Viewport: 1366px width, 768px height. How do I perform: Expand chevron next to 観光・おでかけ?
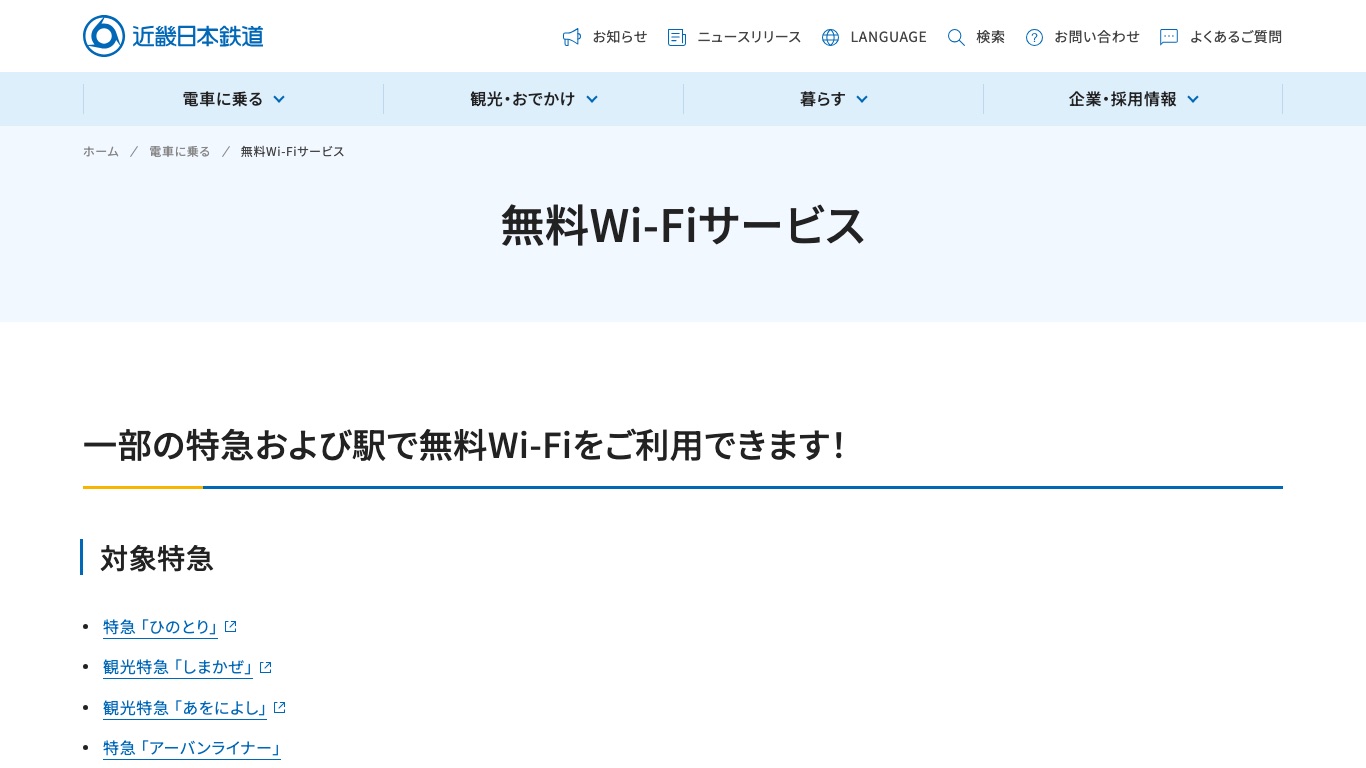click(592, 99)
